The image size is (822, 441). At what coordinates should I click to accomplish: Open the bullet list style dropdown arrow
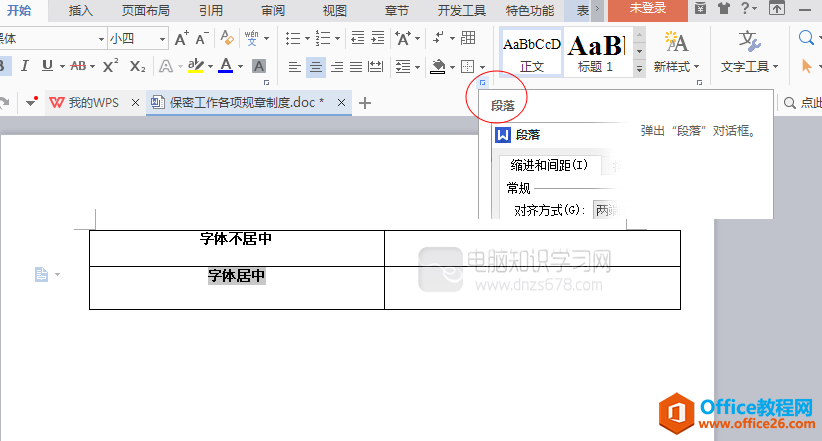307,39
